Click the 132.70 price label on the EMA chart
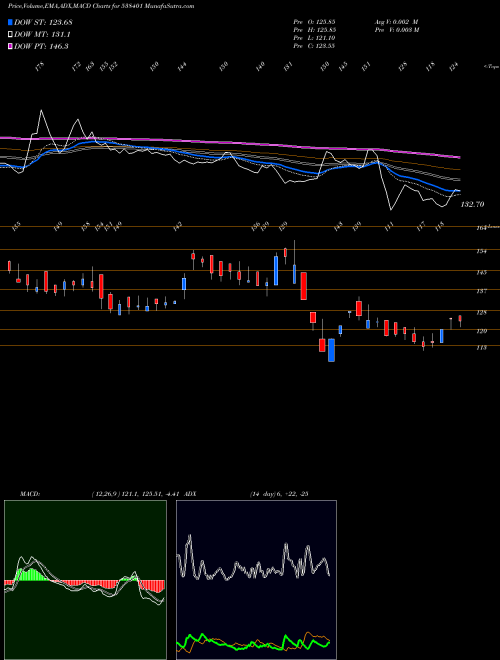 tap(473, 204)
